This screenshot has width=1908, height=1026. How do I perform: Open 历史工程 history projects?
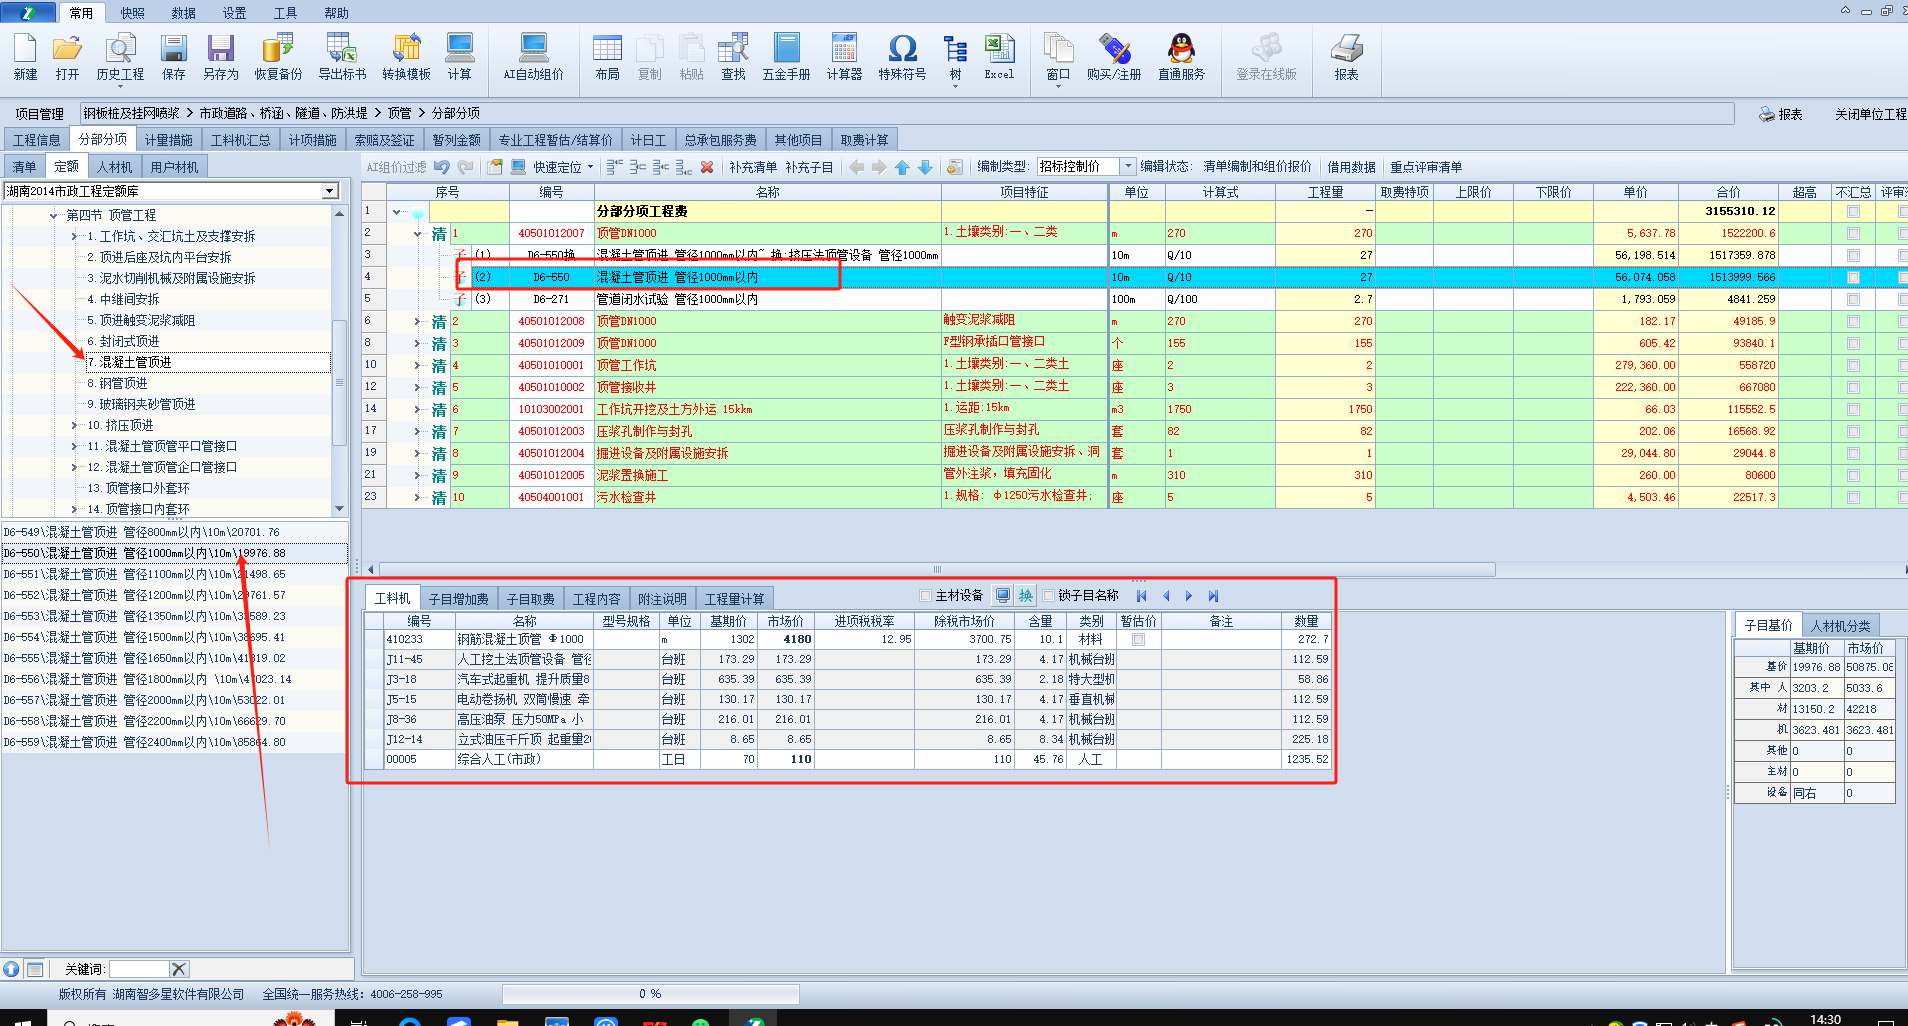pos(120,57)
